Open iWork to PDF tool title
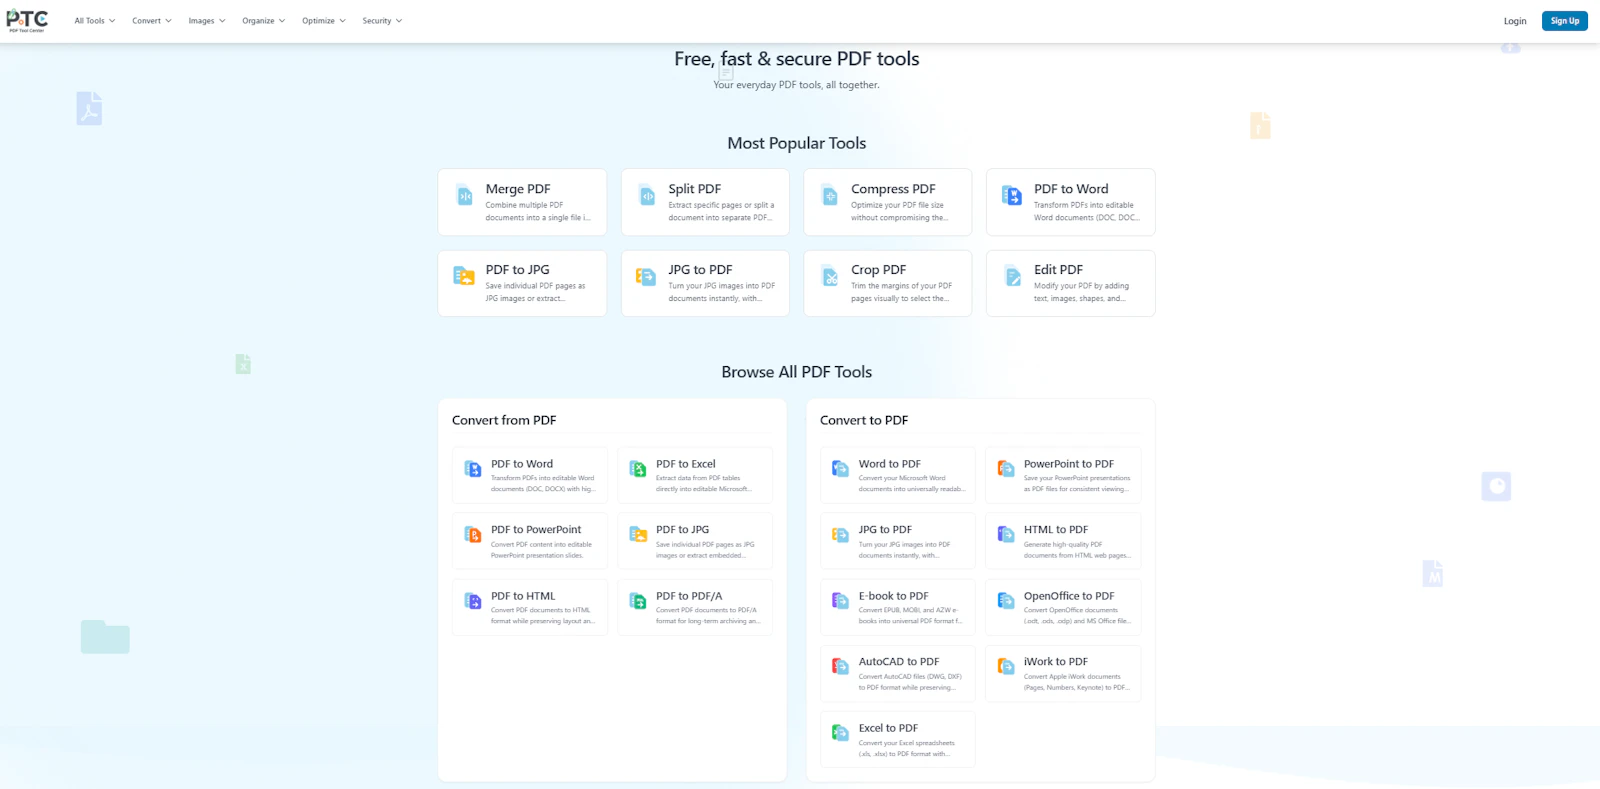Image resolution: width=1600 pixels, height=789 pixels. [1056, 662]
